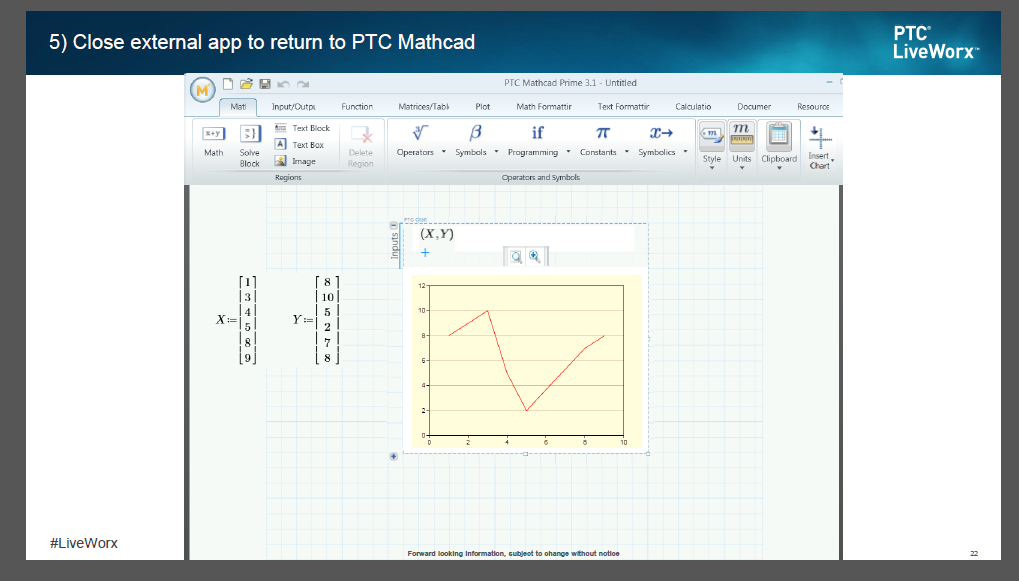Screen dimensions: 1019x581
Task: Select the X vector definition
Action: (x=237, y=320)
